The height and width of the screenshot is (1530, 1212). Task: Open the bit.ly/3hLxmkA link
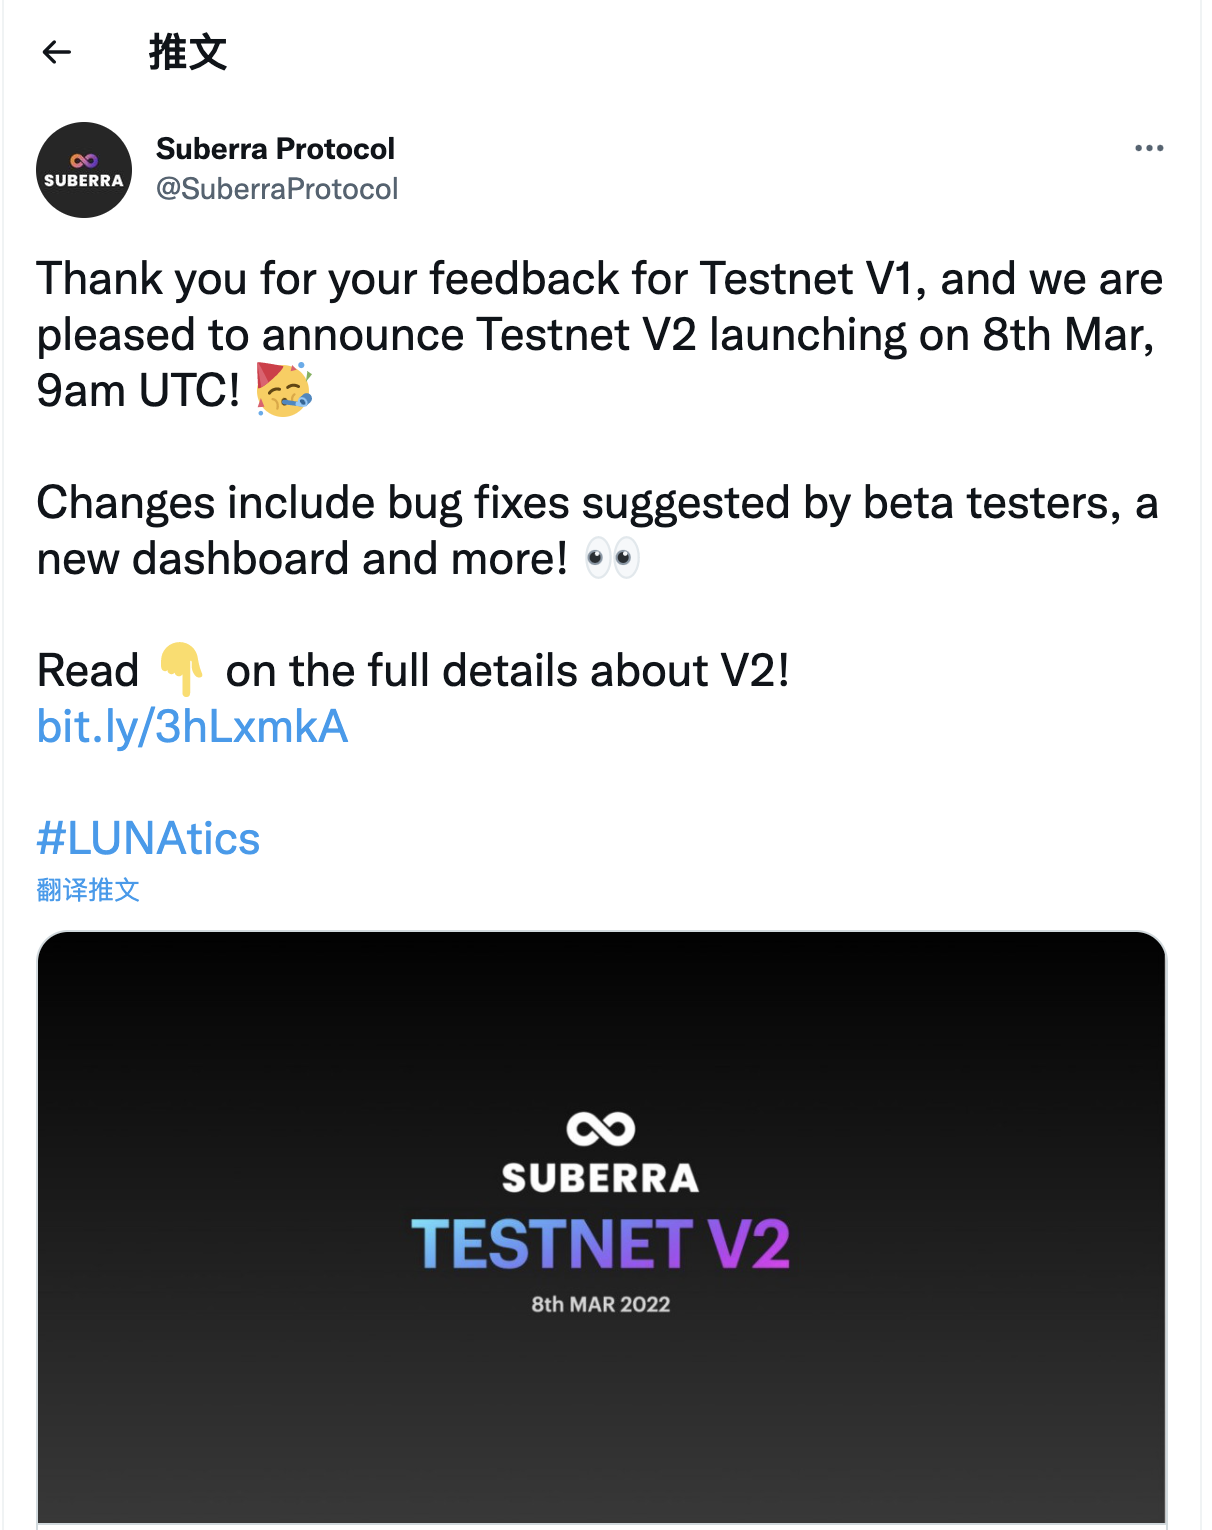tap(192, 727)
